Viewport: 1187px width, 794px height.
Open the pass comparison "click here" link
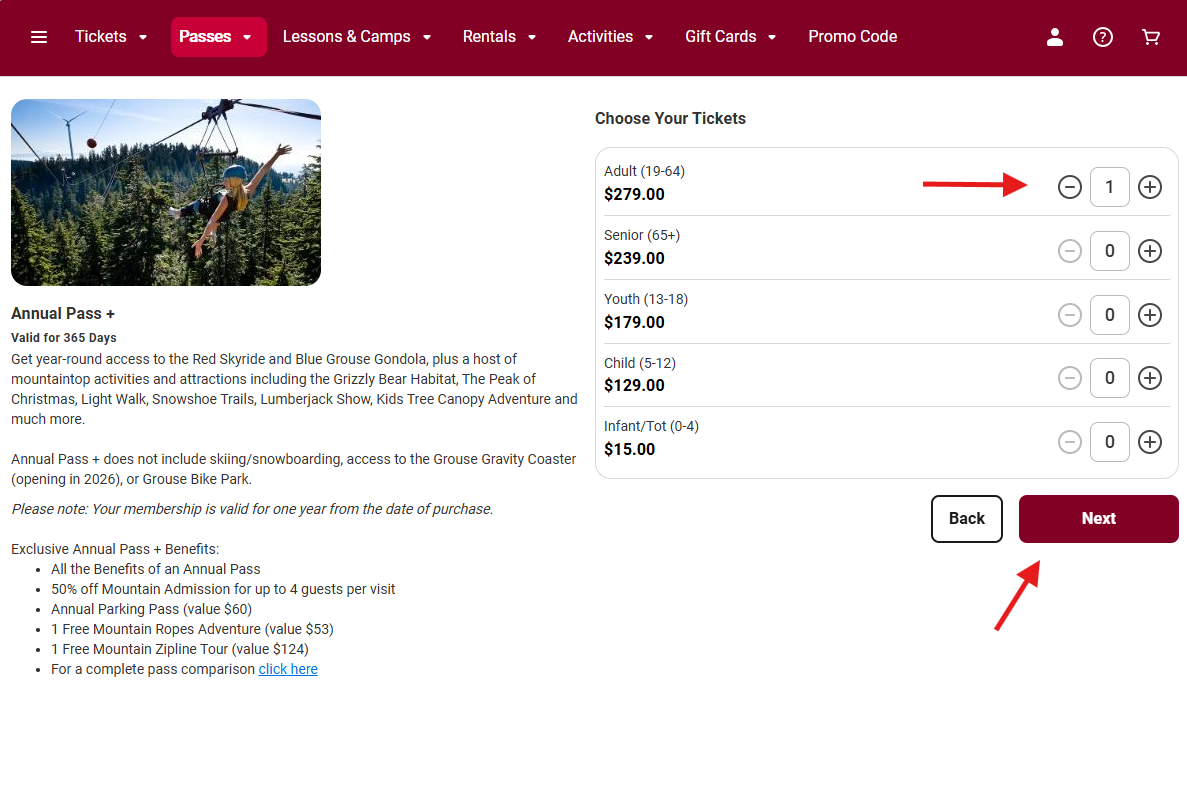pyautogui.click(x=288, y=669)
